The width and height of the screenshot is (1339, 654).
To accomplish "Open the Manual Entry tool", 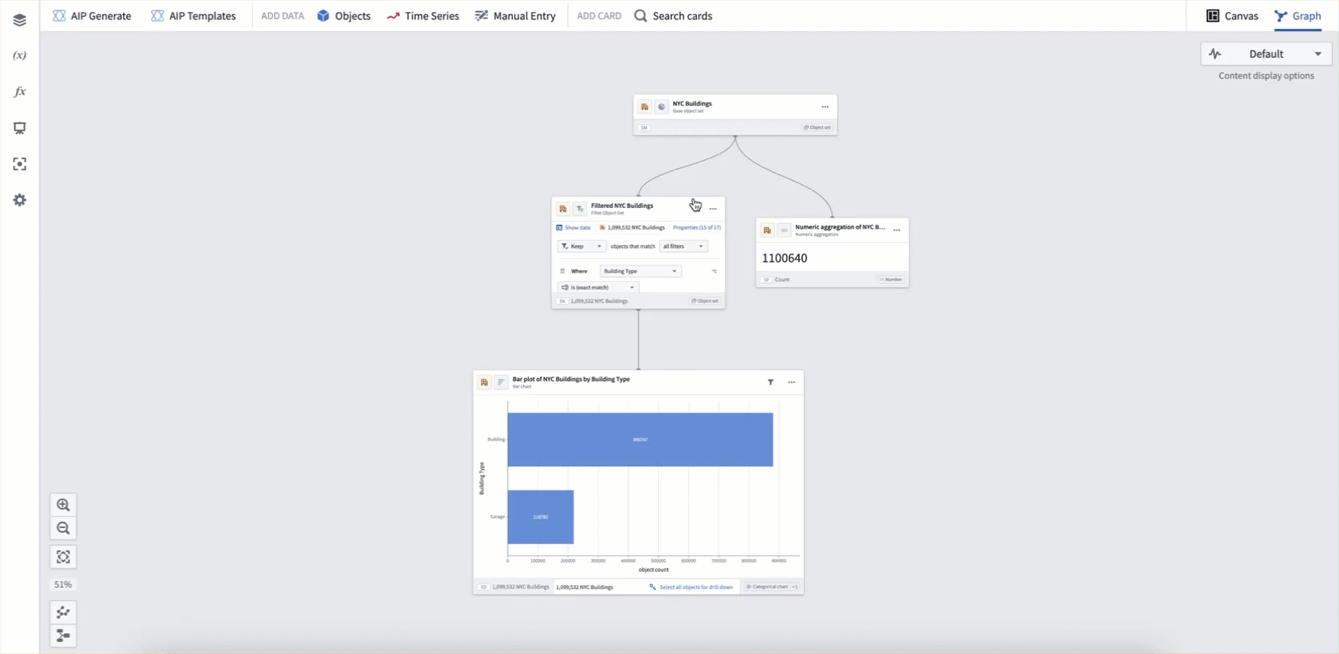I will pyautogui.click(x=515, y=15).
